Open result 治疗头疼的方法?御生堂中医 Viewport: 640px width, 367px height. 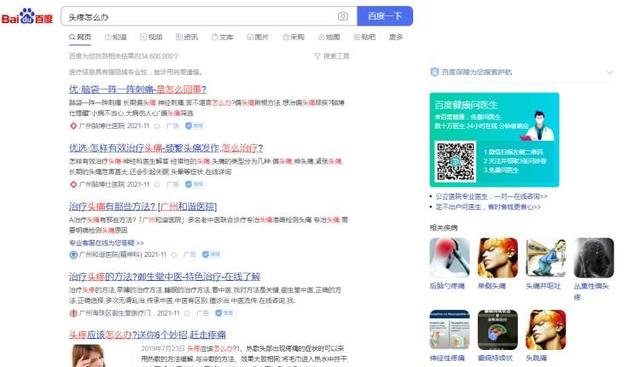[164, 277]
